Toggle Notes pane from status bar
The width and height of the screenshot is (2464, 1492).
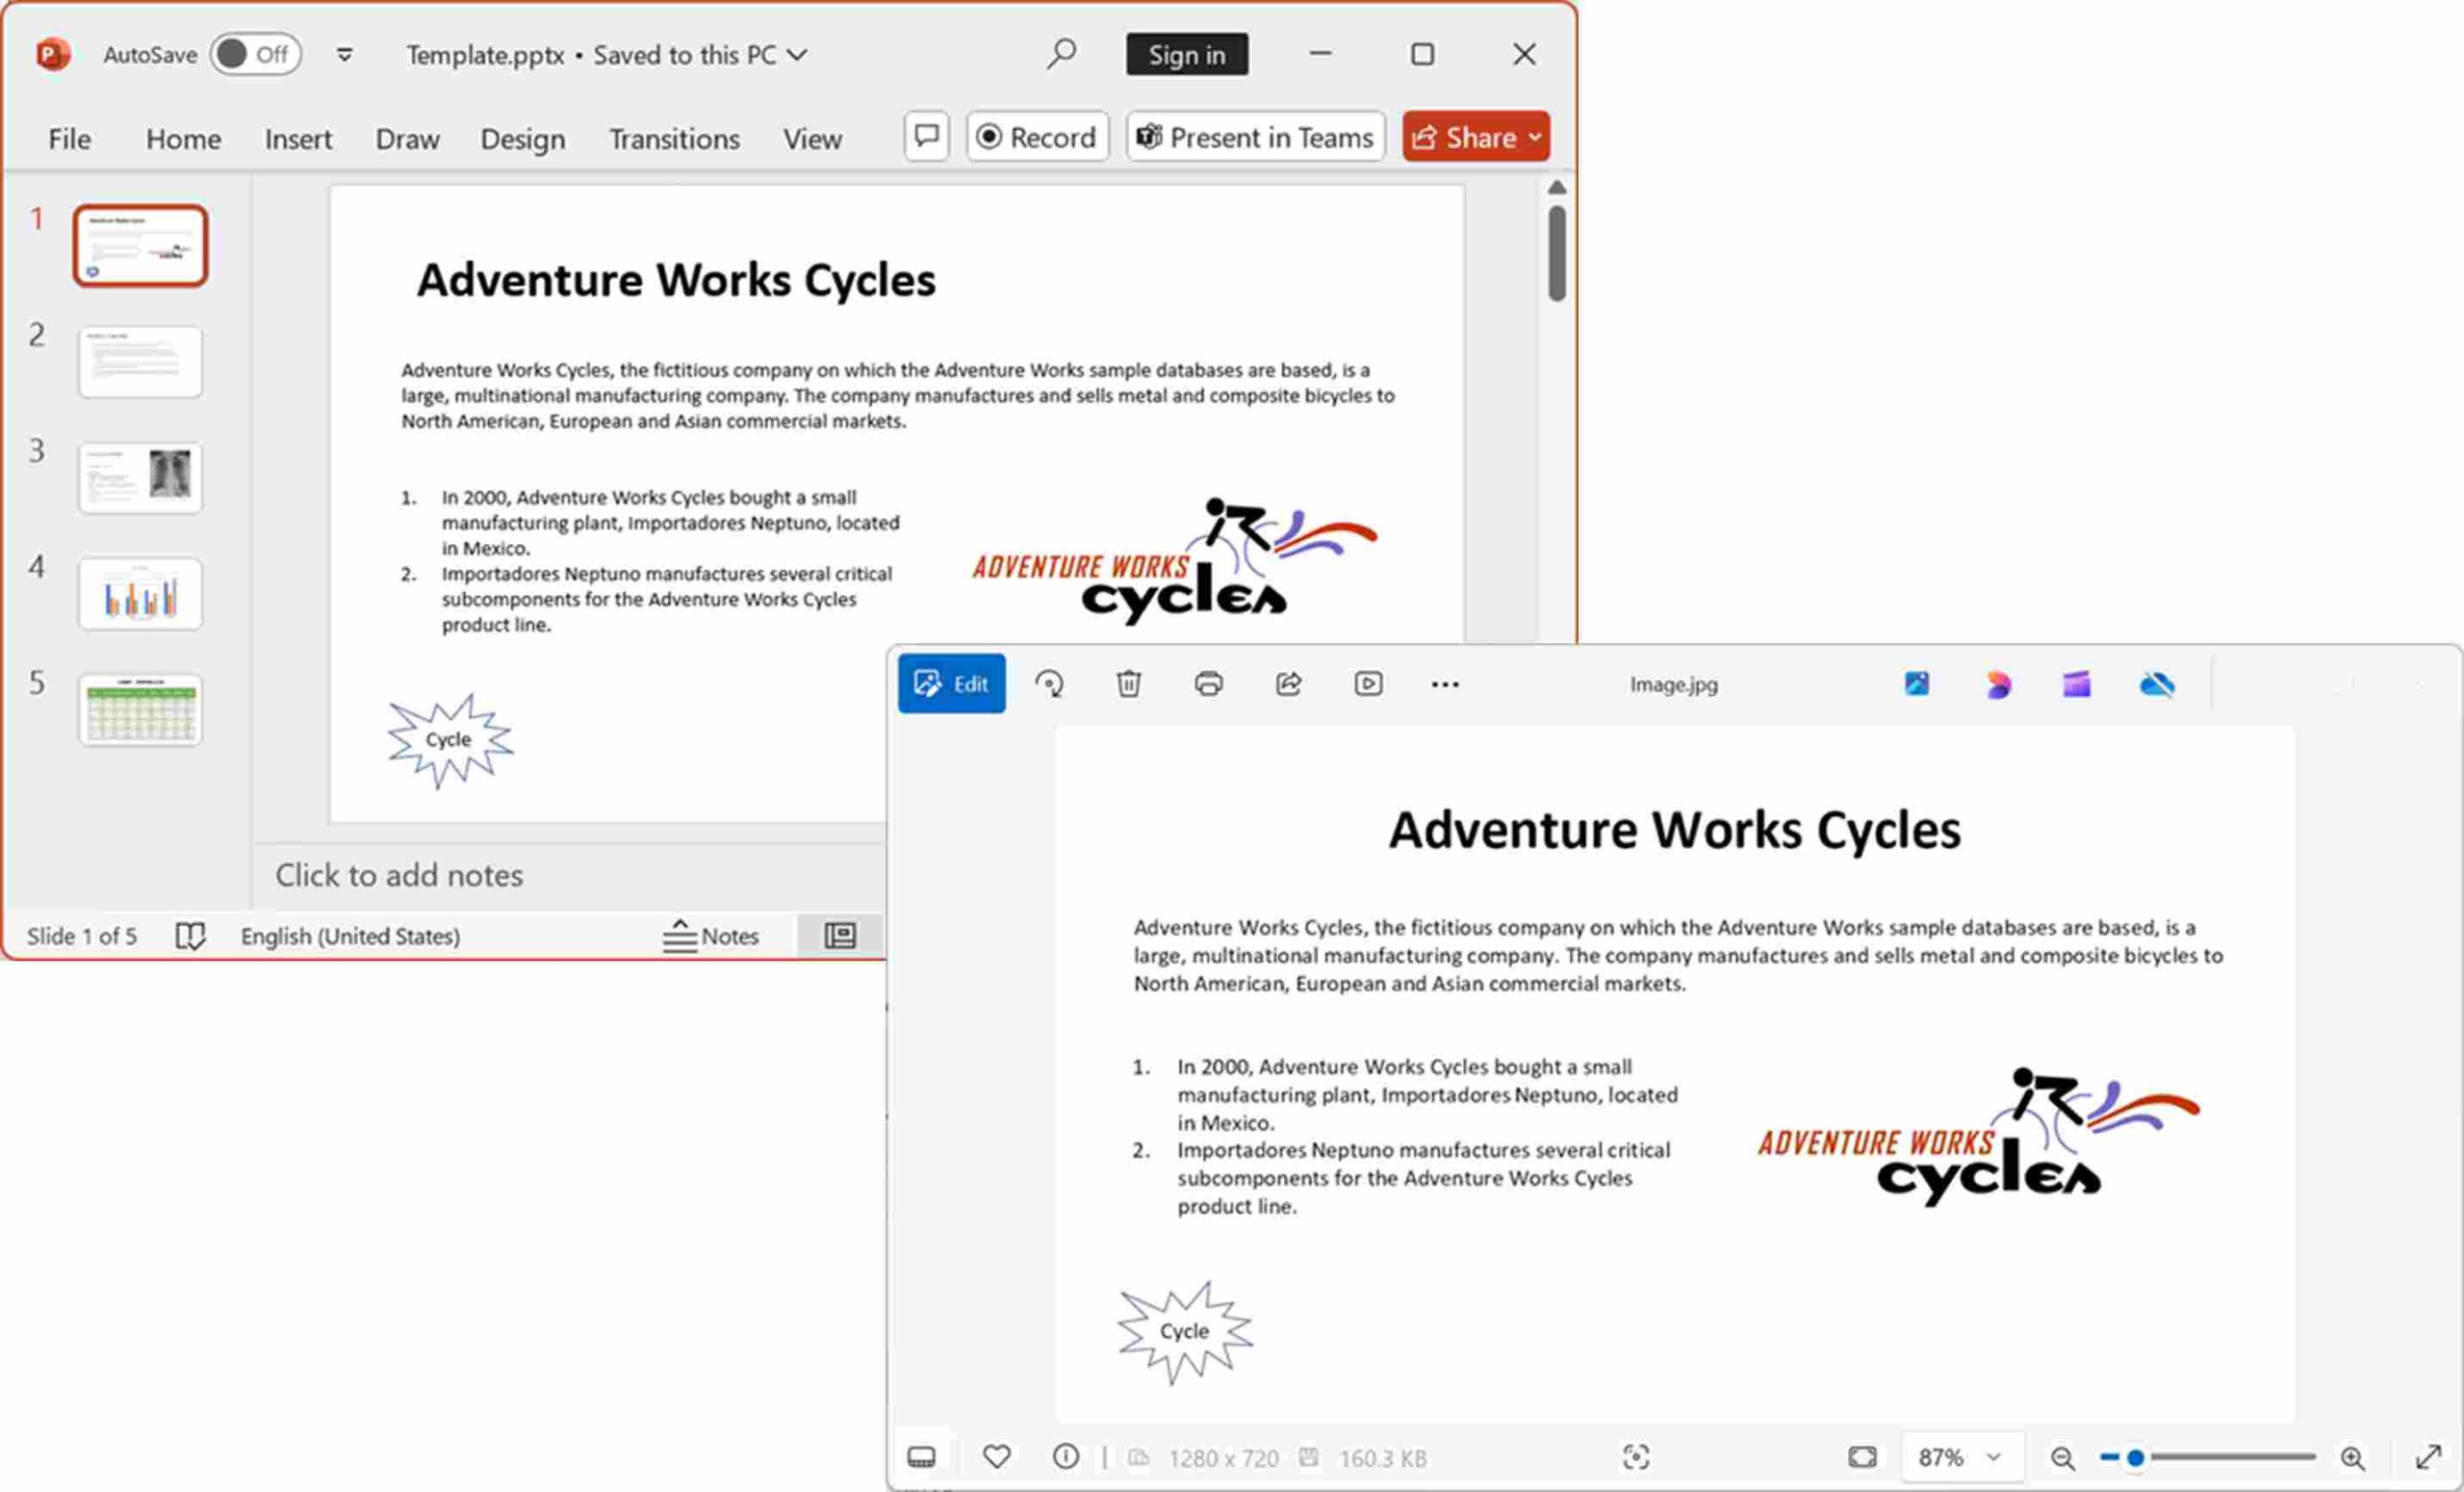711,936
